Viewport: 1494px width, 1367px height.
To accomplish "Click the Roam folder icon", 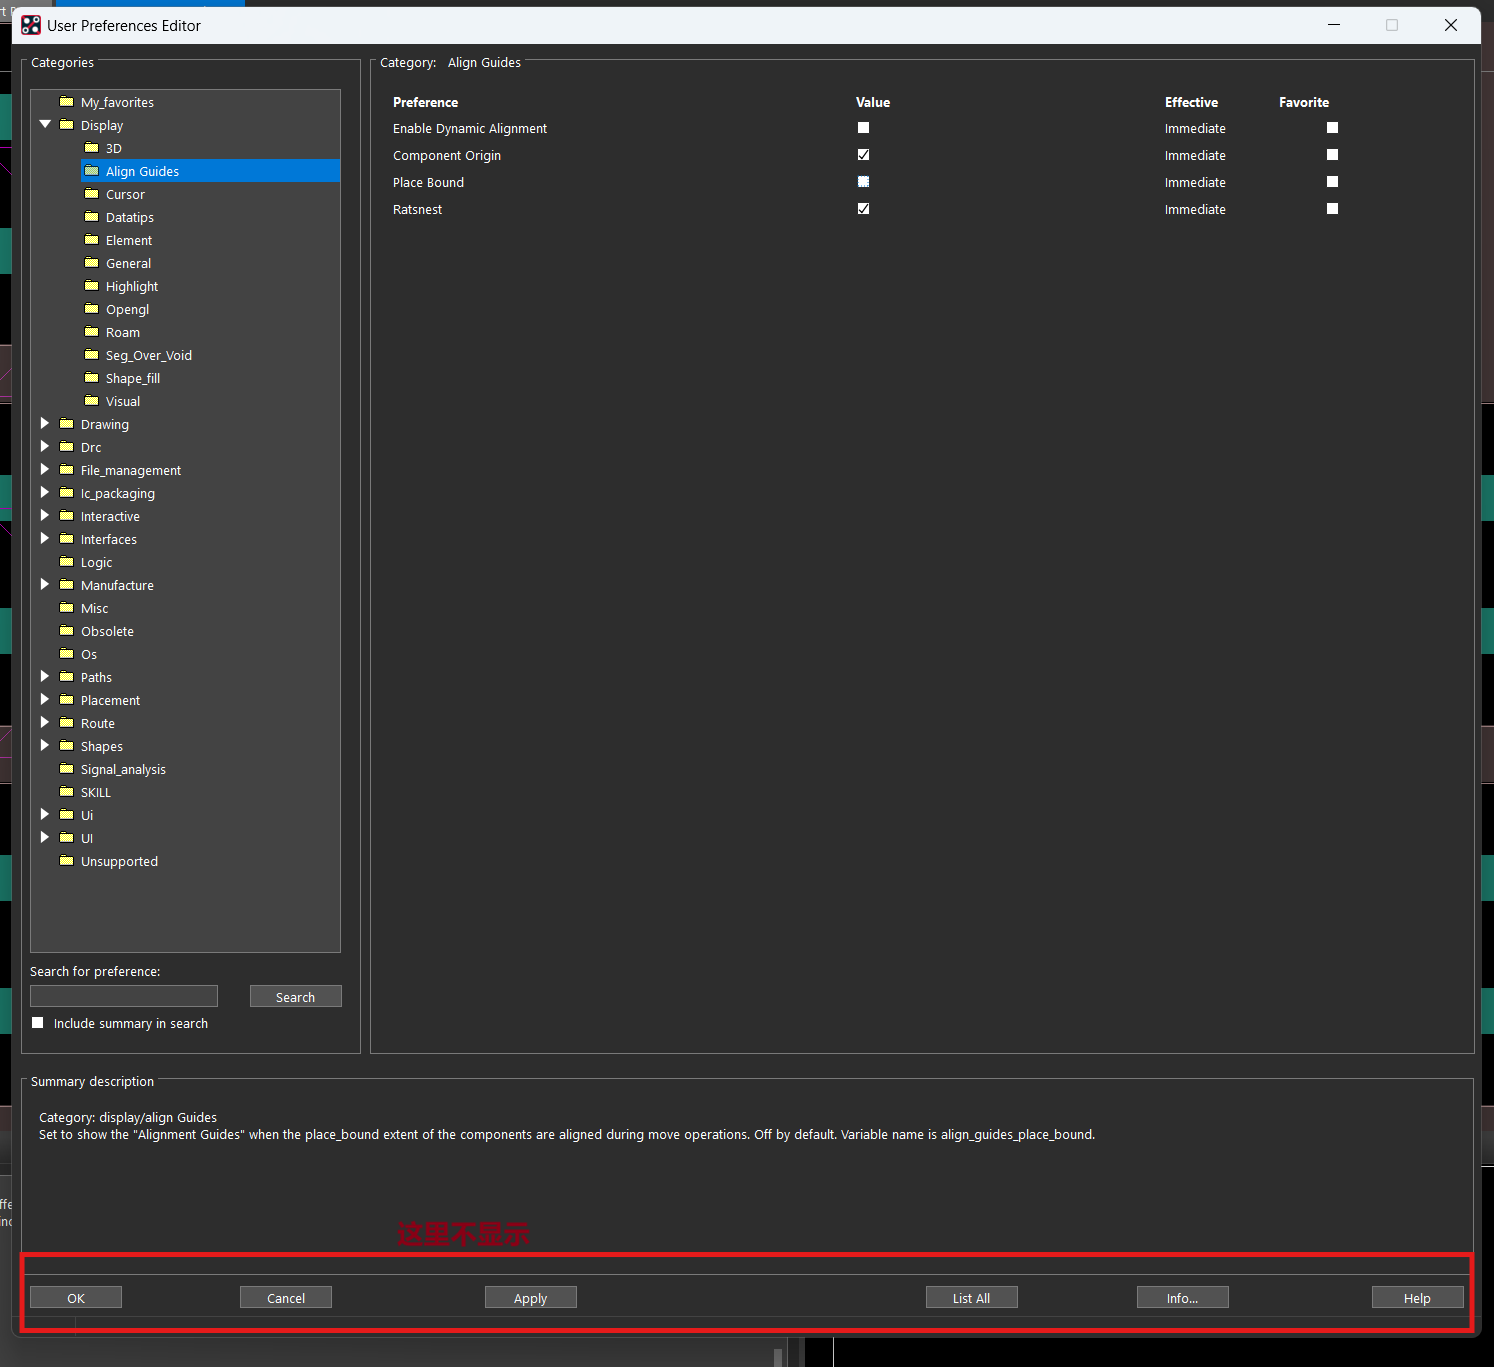I will tap(92, 331).
